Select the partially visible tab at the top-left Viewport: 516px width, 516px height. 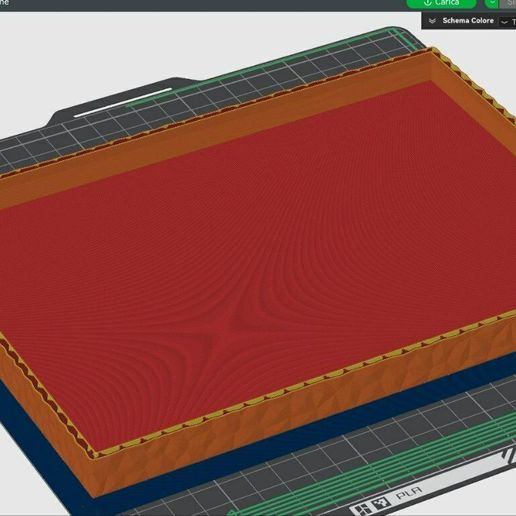tap(5, 2)
